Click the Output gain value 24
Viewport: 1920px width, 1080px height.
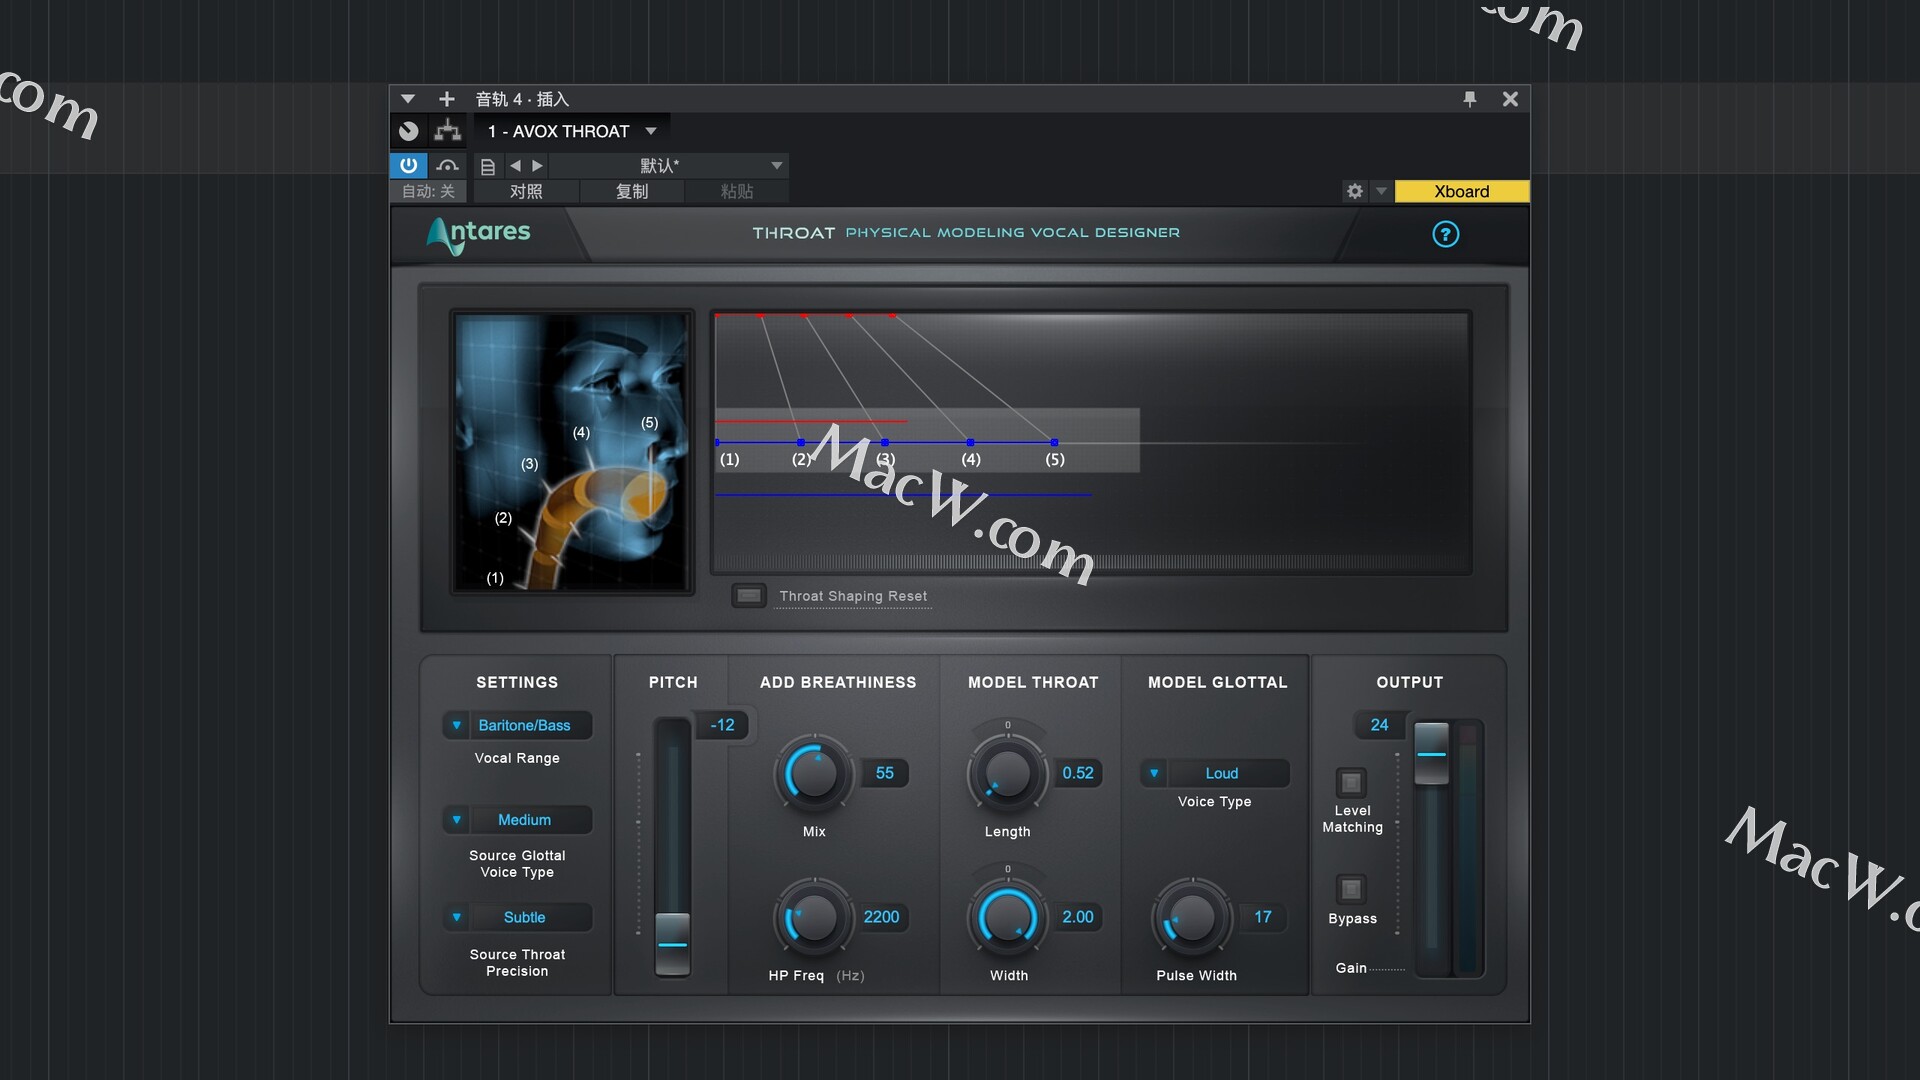point(1379,725)
